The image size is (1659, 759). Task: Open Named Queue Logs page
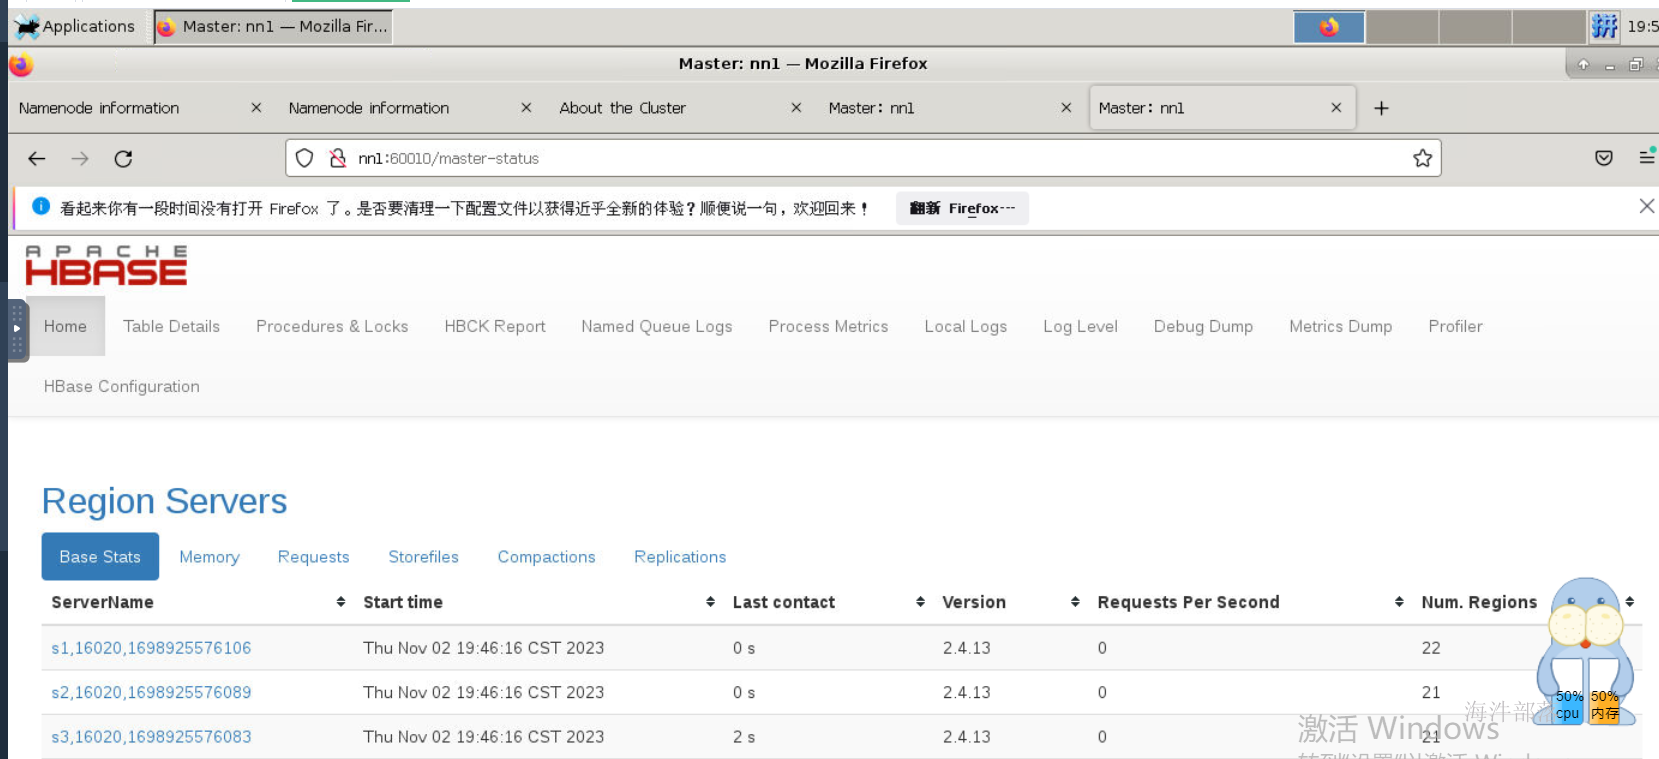(657, 326)
